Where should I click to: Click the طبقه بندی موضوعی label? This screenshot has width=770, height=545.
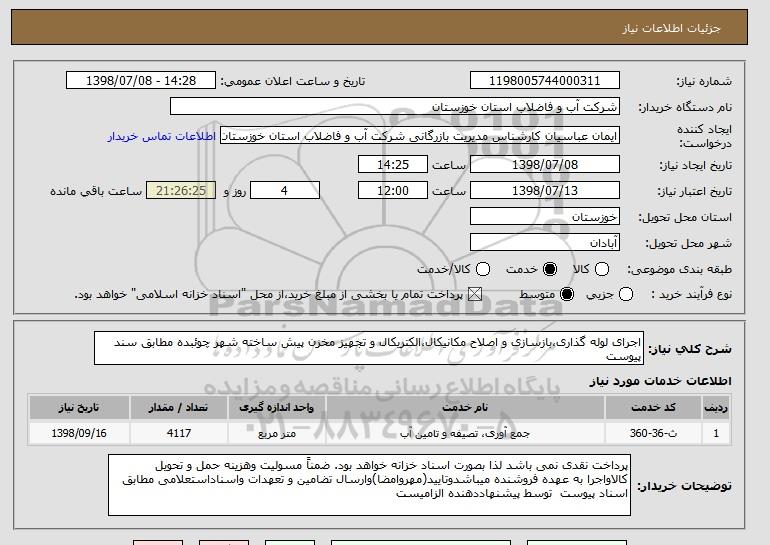(x=679, y=269)
